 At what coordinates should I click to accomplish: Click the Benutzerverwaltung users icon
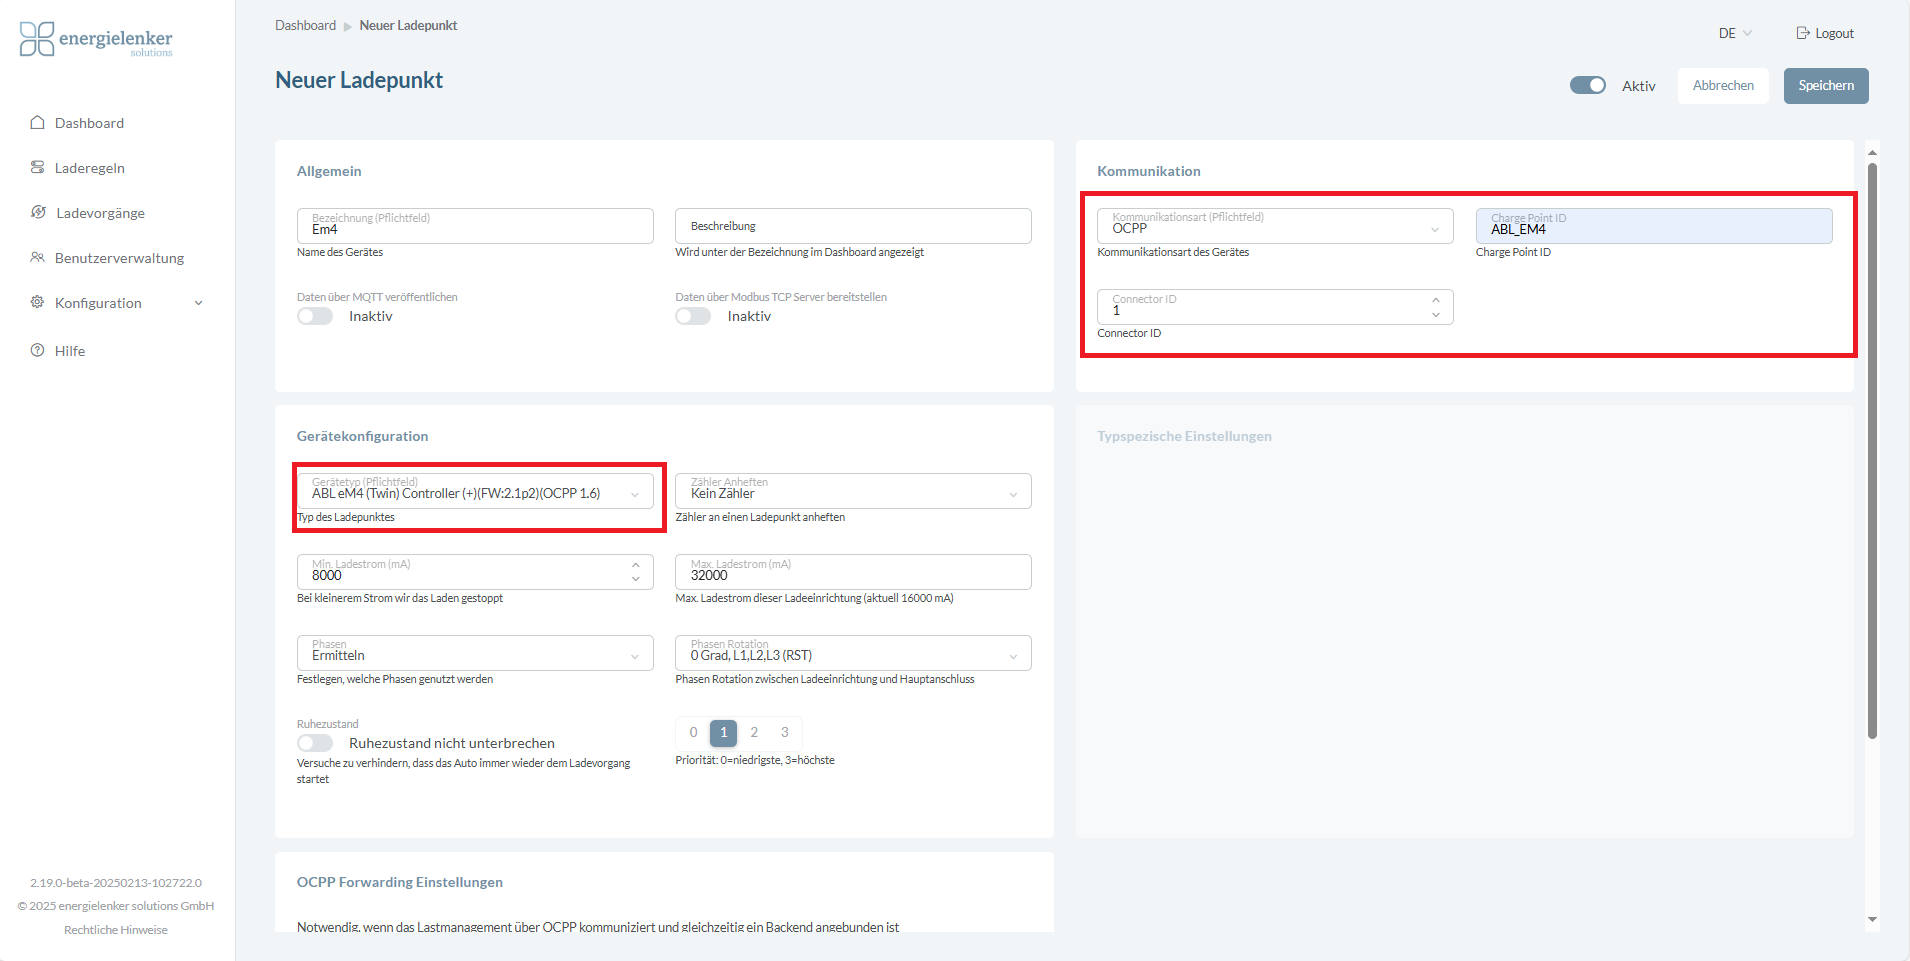click(37, 258)
